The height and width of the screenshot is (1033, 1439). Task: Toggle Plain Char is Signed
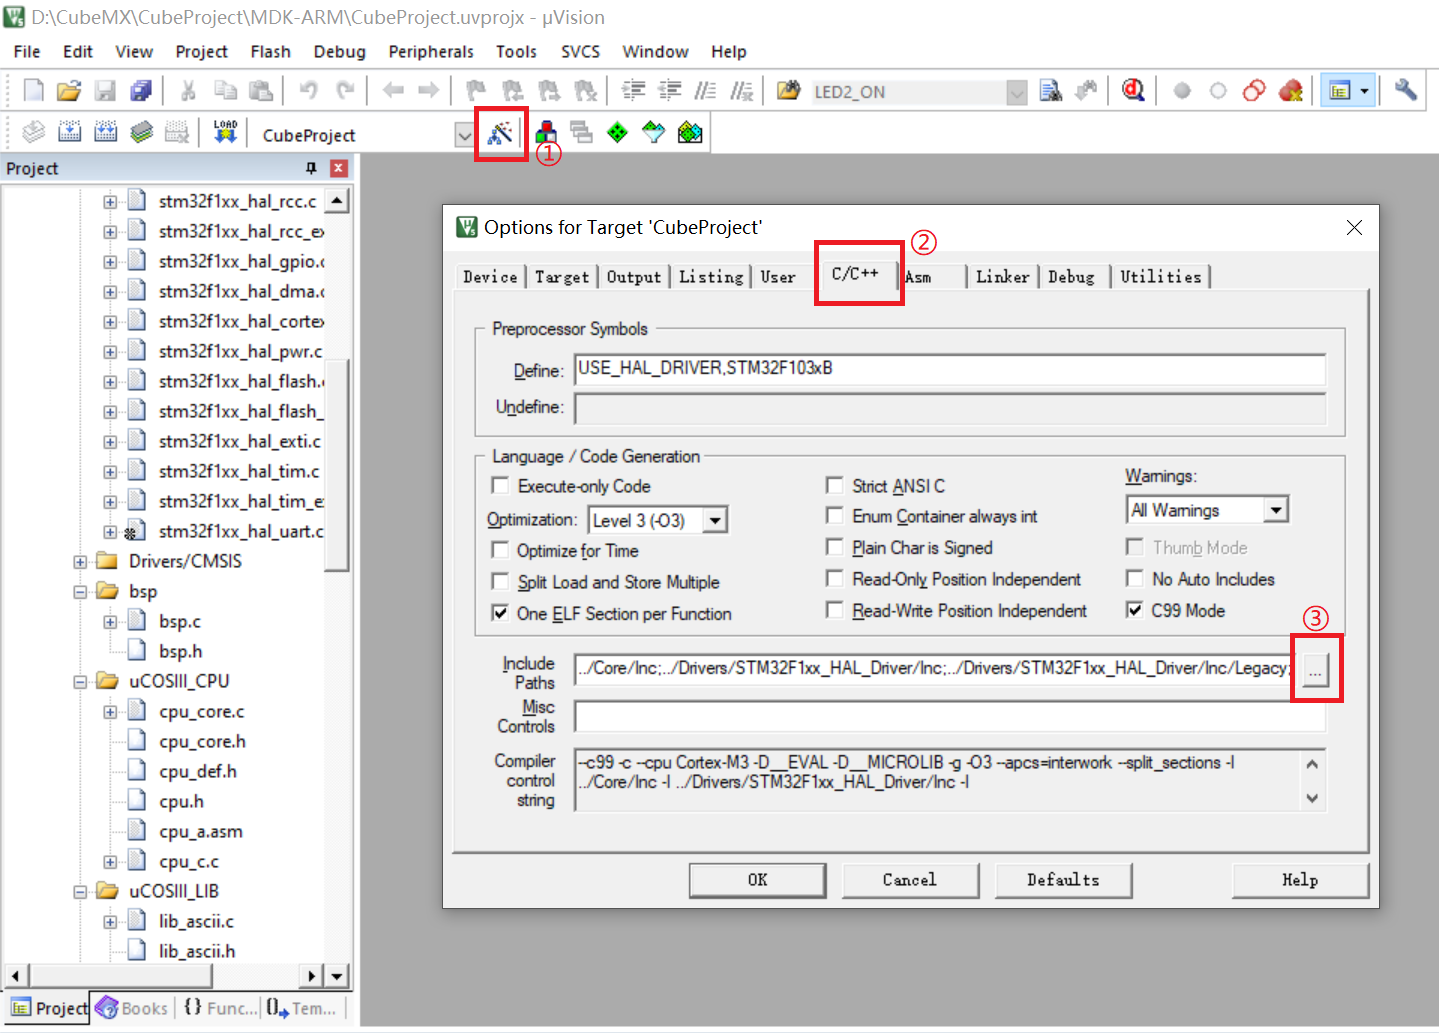pyautogui.click(x=834, y=547)
